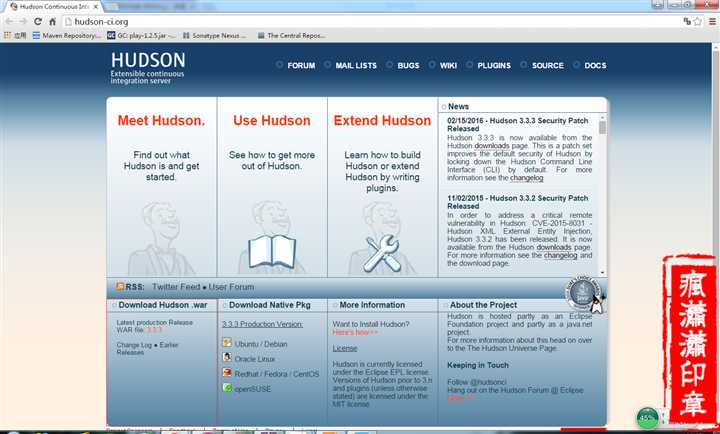This screenshot has height=434, width=720.
Task: Open changelog link in 3.3.2 news
Action: point(560,255)
